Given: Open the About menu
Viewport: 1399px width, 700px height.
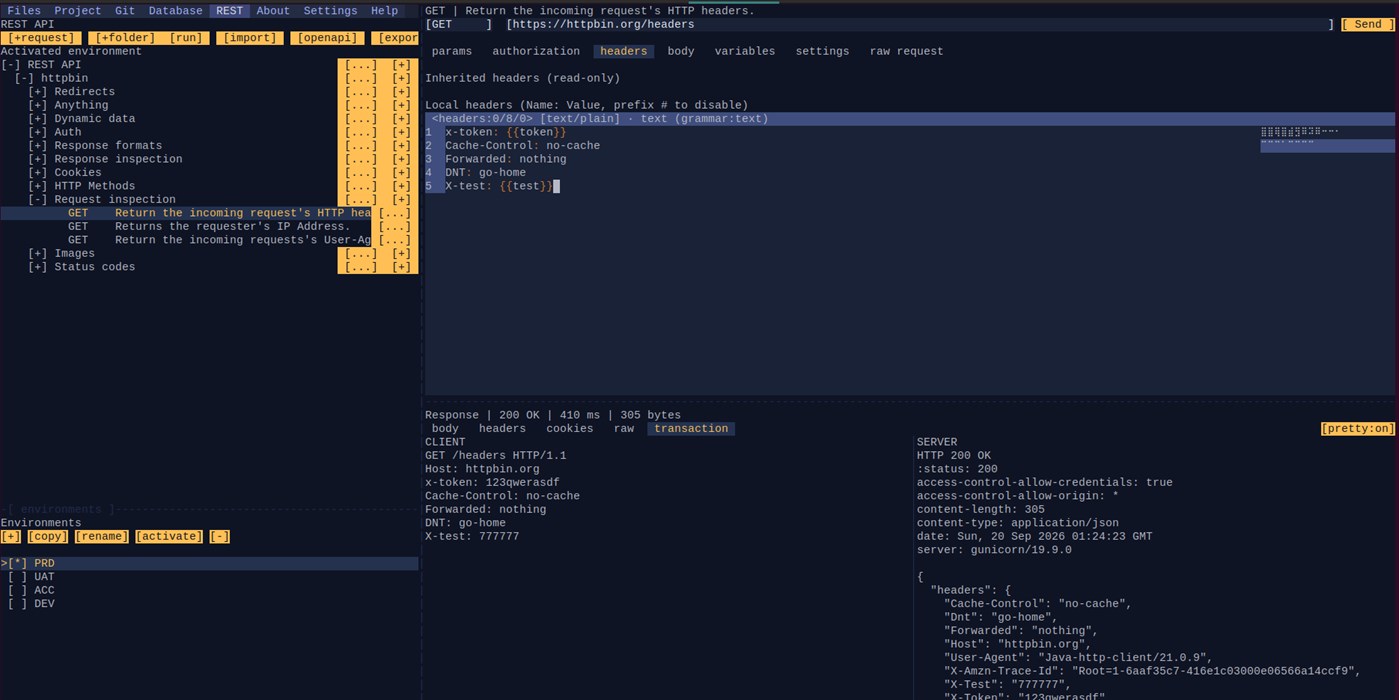Looking at the screenshot, I should click(x=273, y=11).
